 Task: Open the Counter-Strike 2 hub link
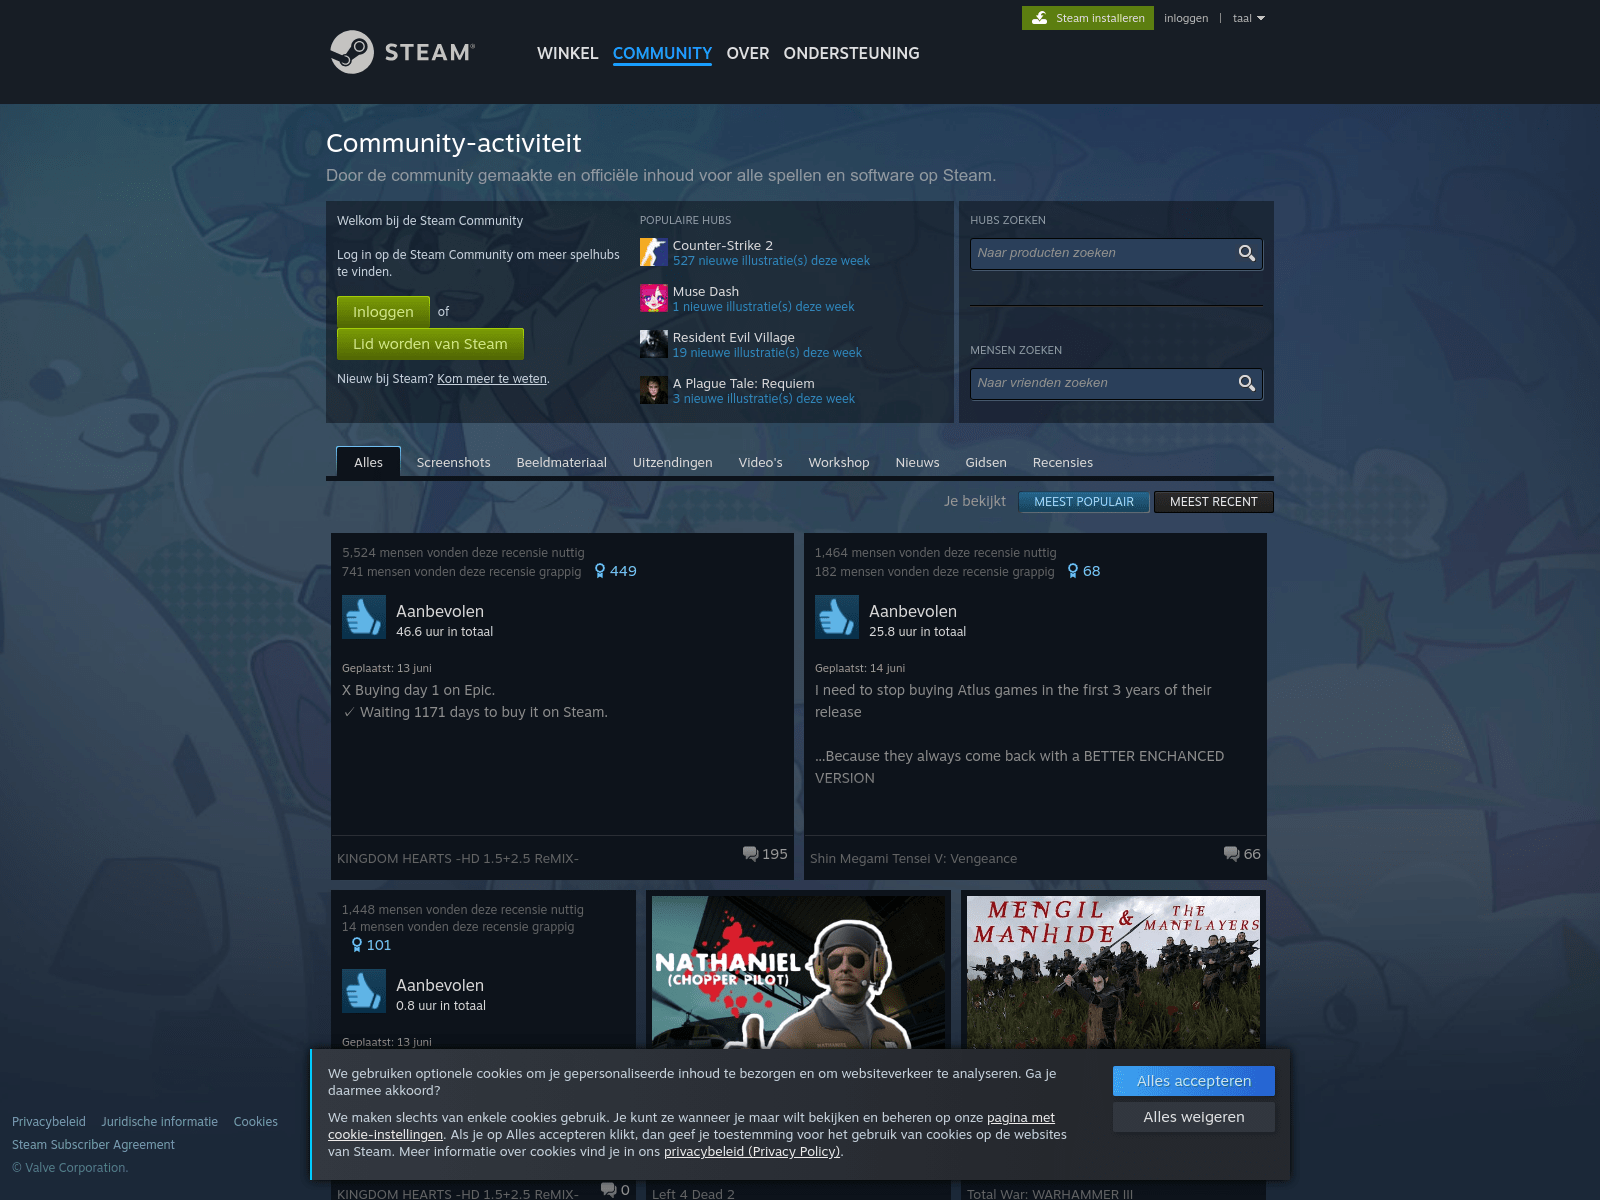tap(722, 245)
